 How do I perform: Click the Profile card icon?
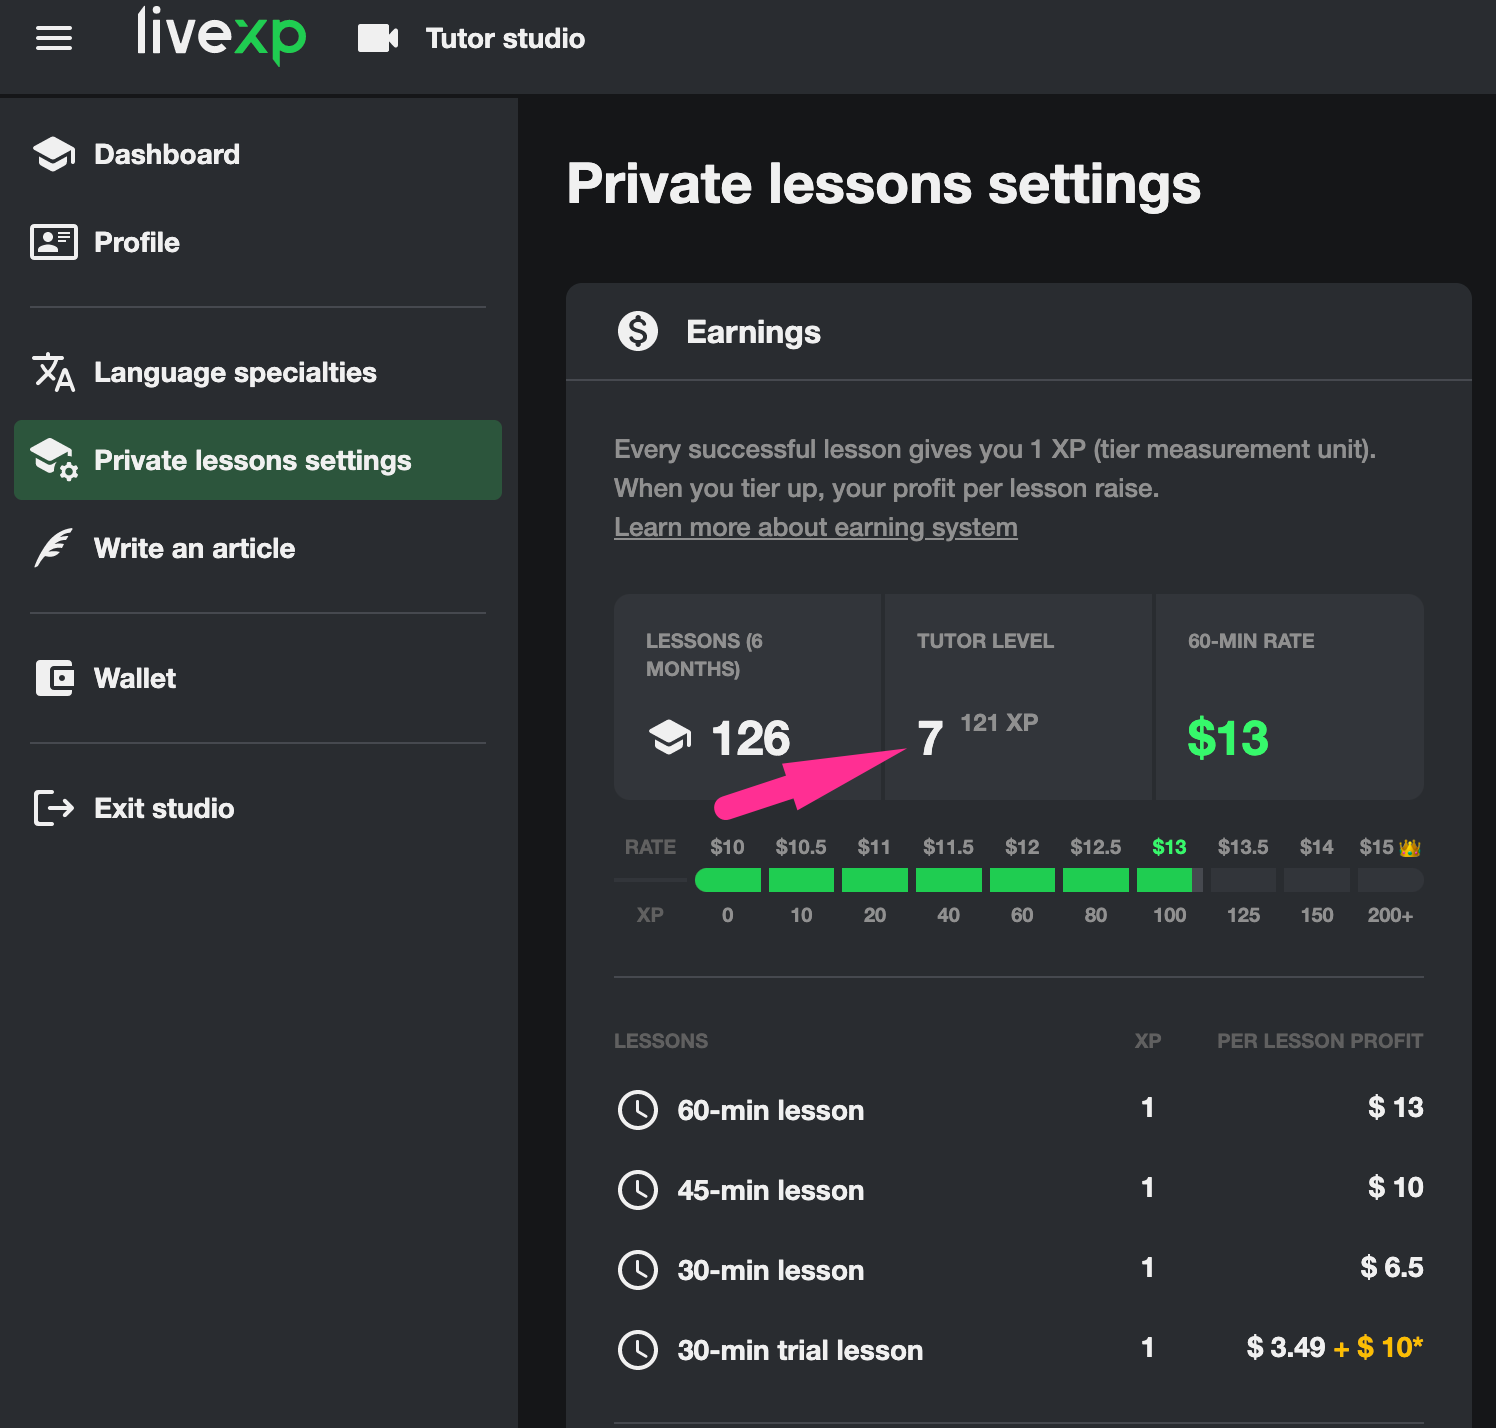point(54,242)
